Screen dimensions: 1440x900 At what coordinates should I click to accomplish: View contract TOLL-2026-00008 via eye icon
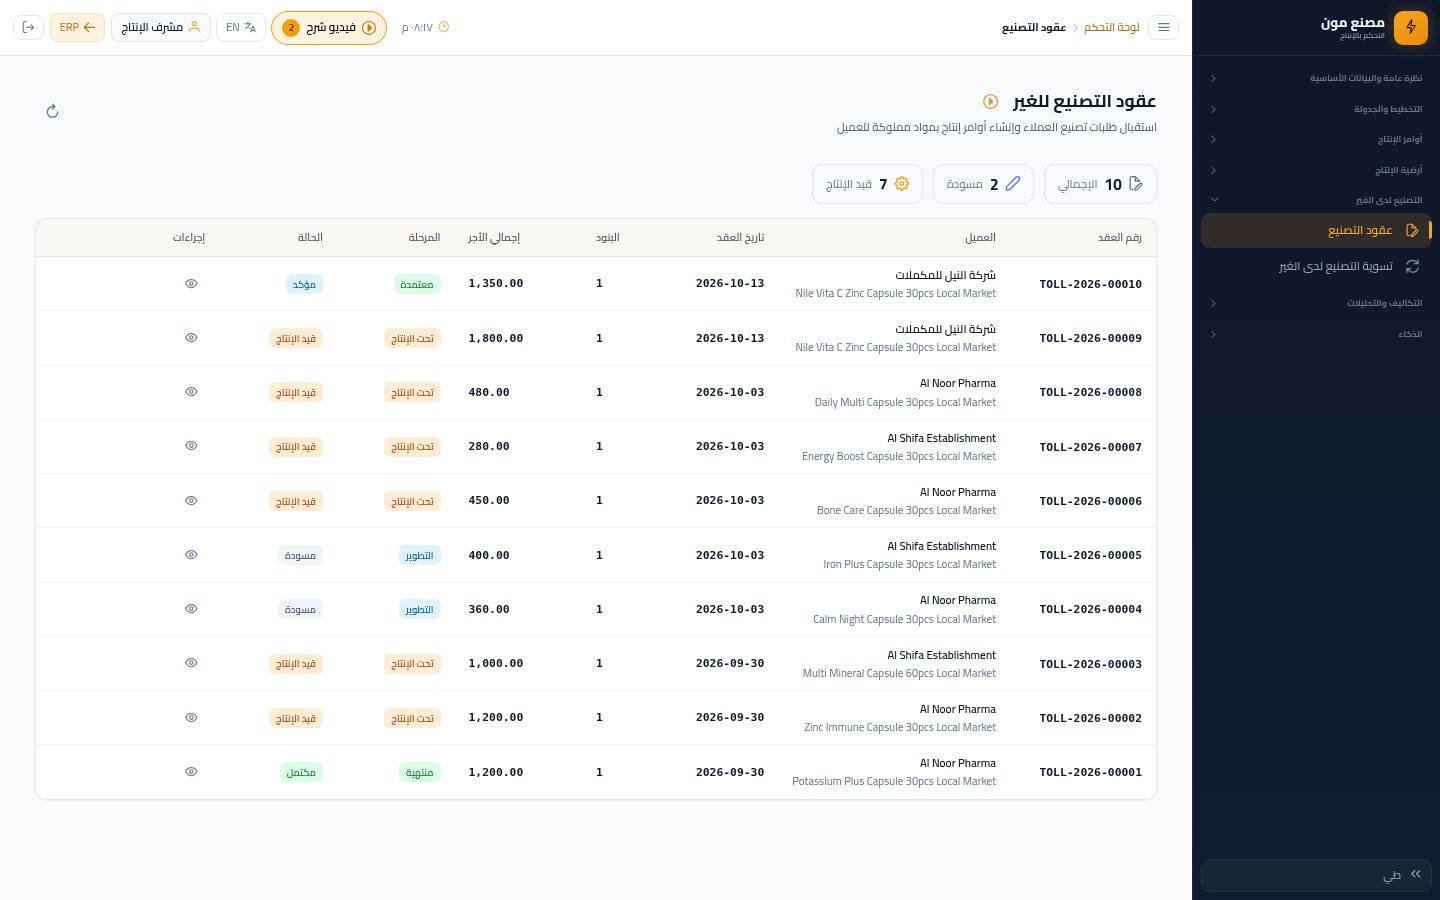click(191, 392)
